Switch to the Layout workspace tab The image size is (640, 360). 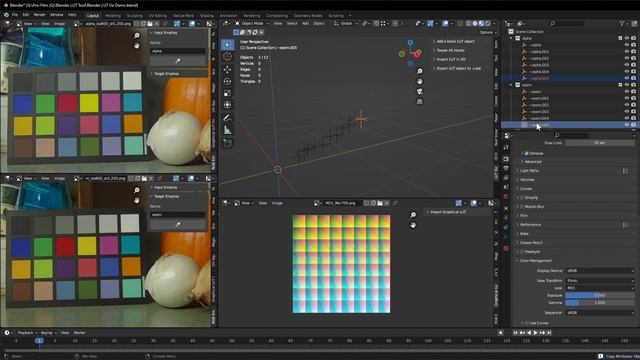click(x=93, y=16)
